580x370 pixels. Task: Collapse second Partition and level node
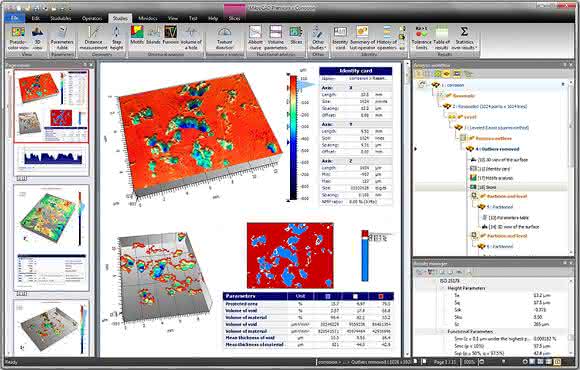tap(474, 236)
